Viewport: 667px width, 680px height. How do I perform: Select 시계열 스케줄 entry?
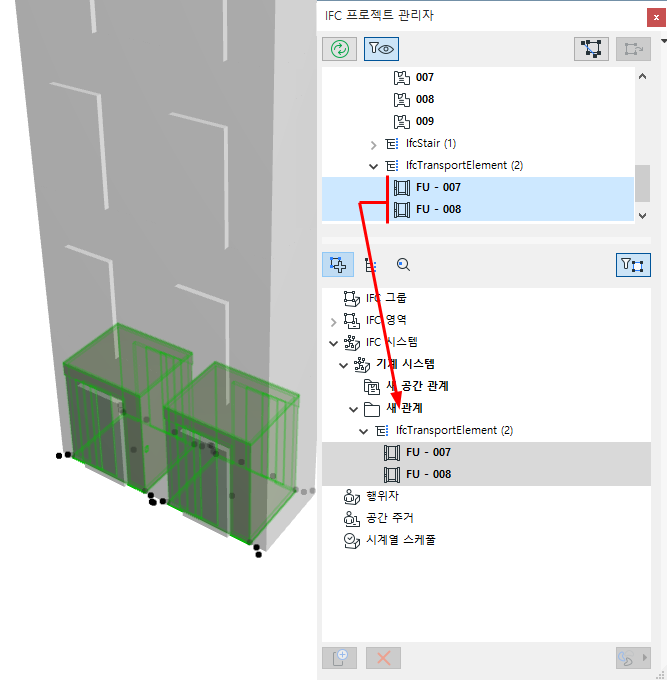tap(401, 540)
